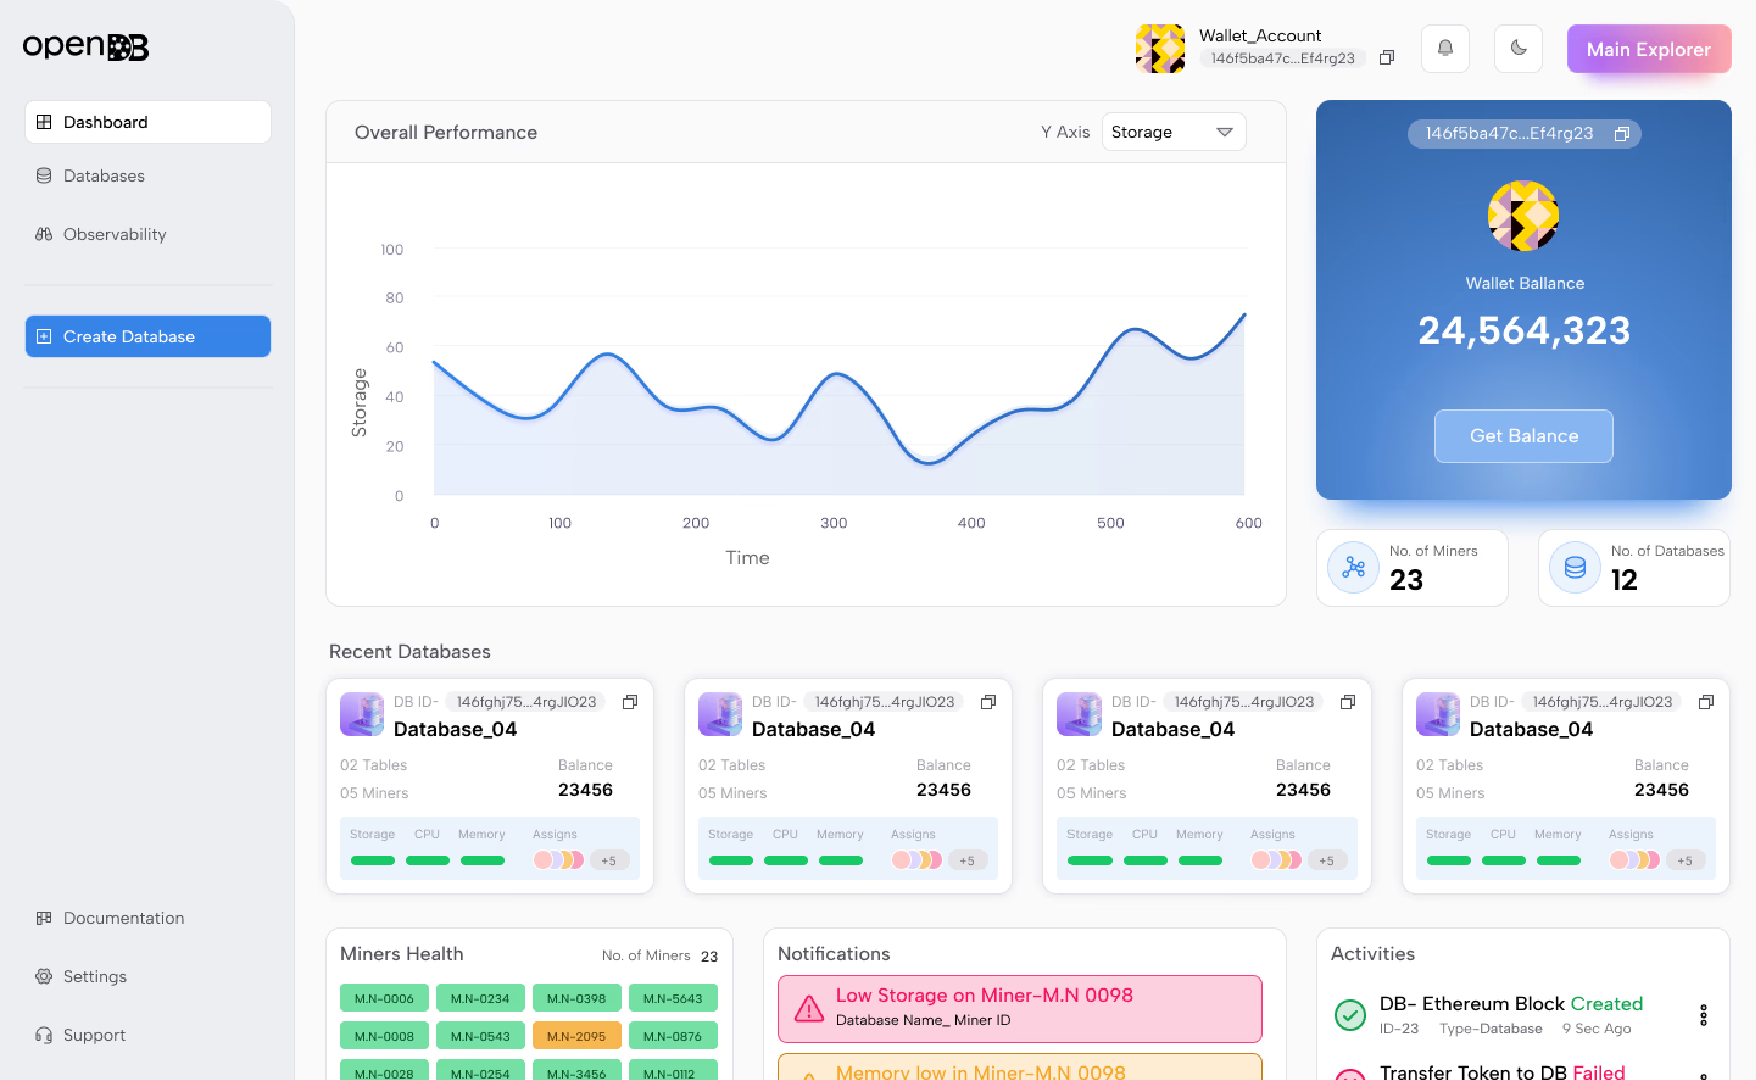Copy wallet address in top header

[1387, 58]
